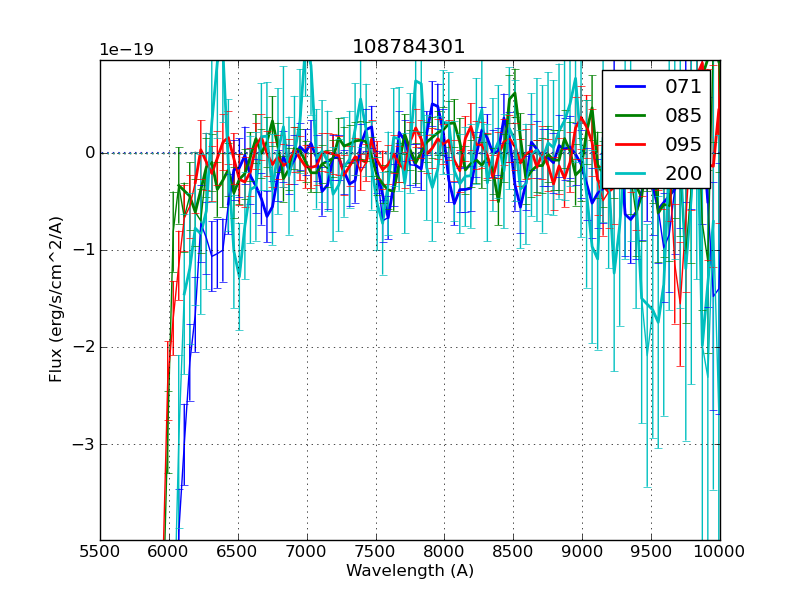
Task: Click the −1 y-axis tick label
Action: pyautogui.click(x=83, y=250)
